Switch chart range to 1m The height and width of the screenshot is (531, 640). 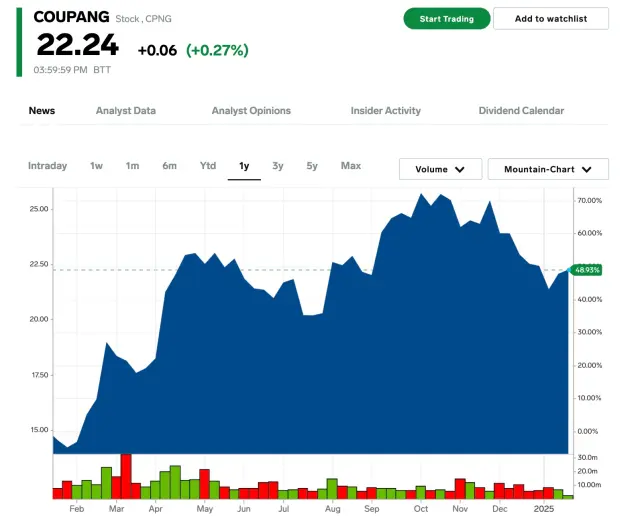(132, 166)
